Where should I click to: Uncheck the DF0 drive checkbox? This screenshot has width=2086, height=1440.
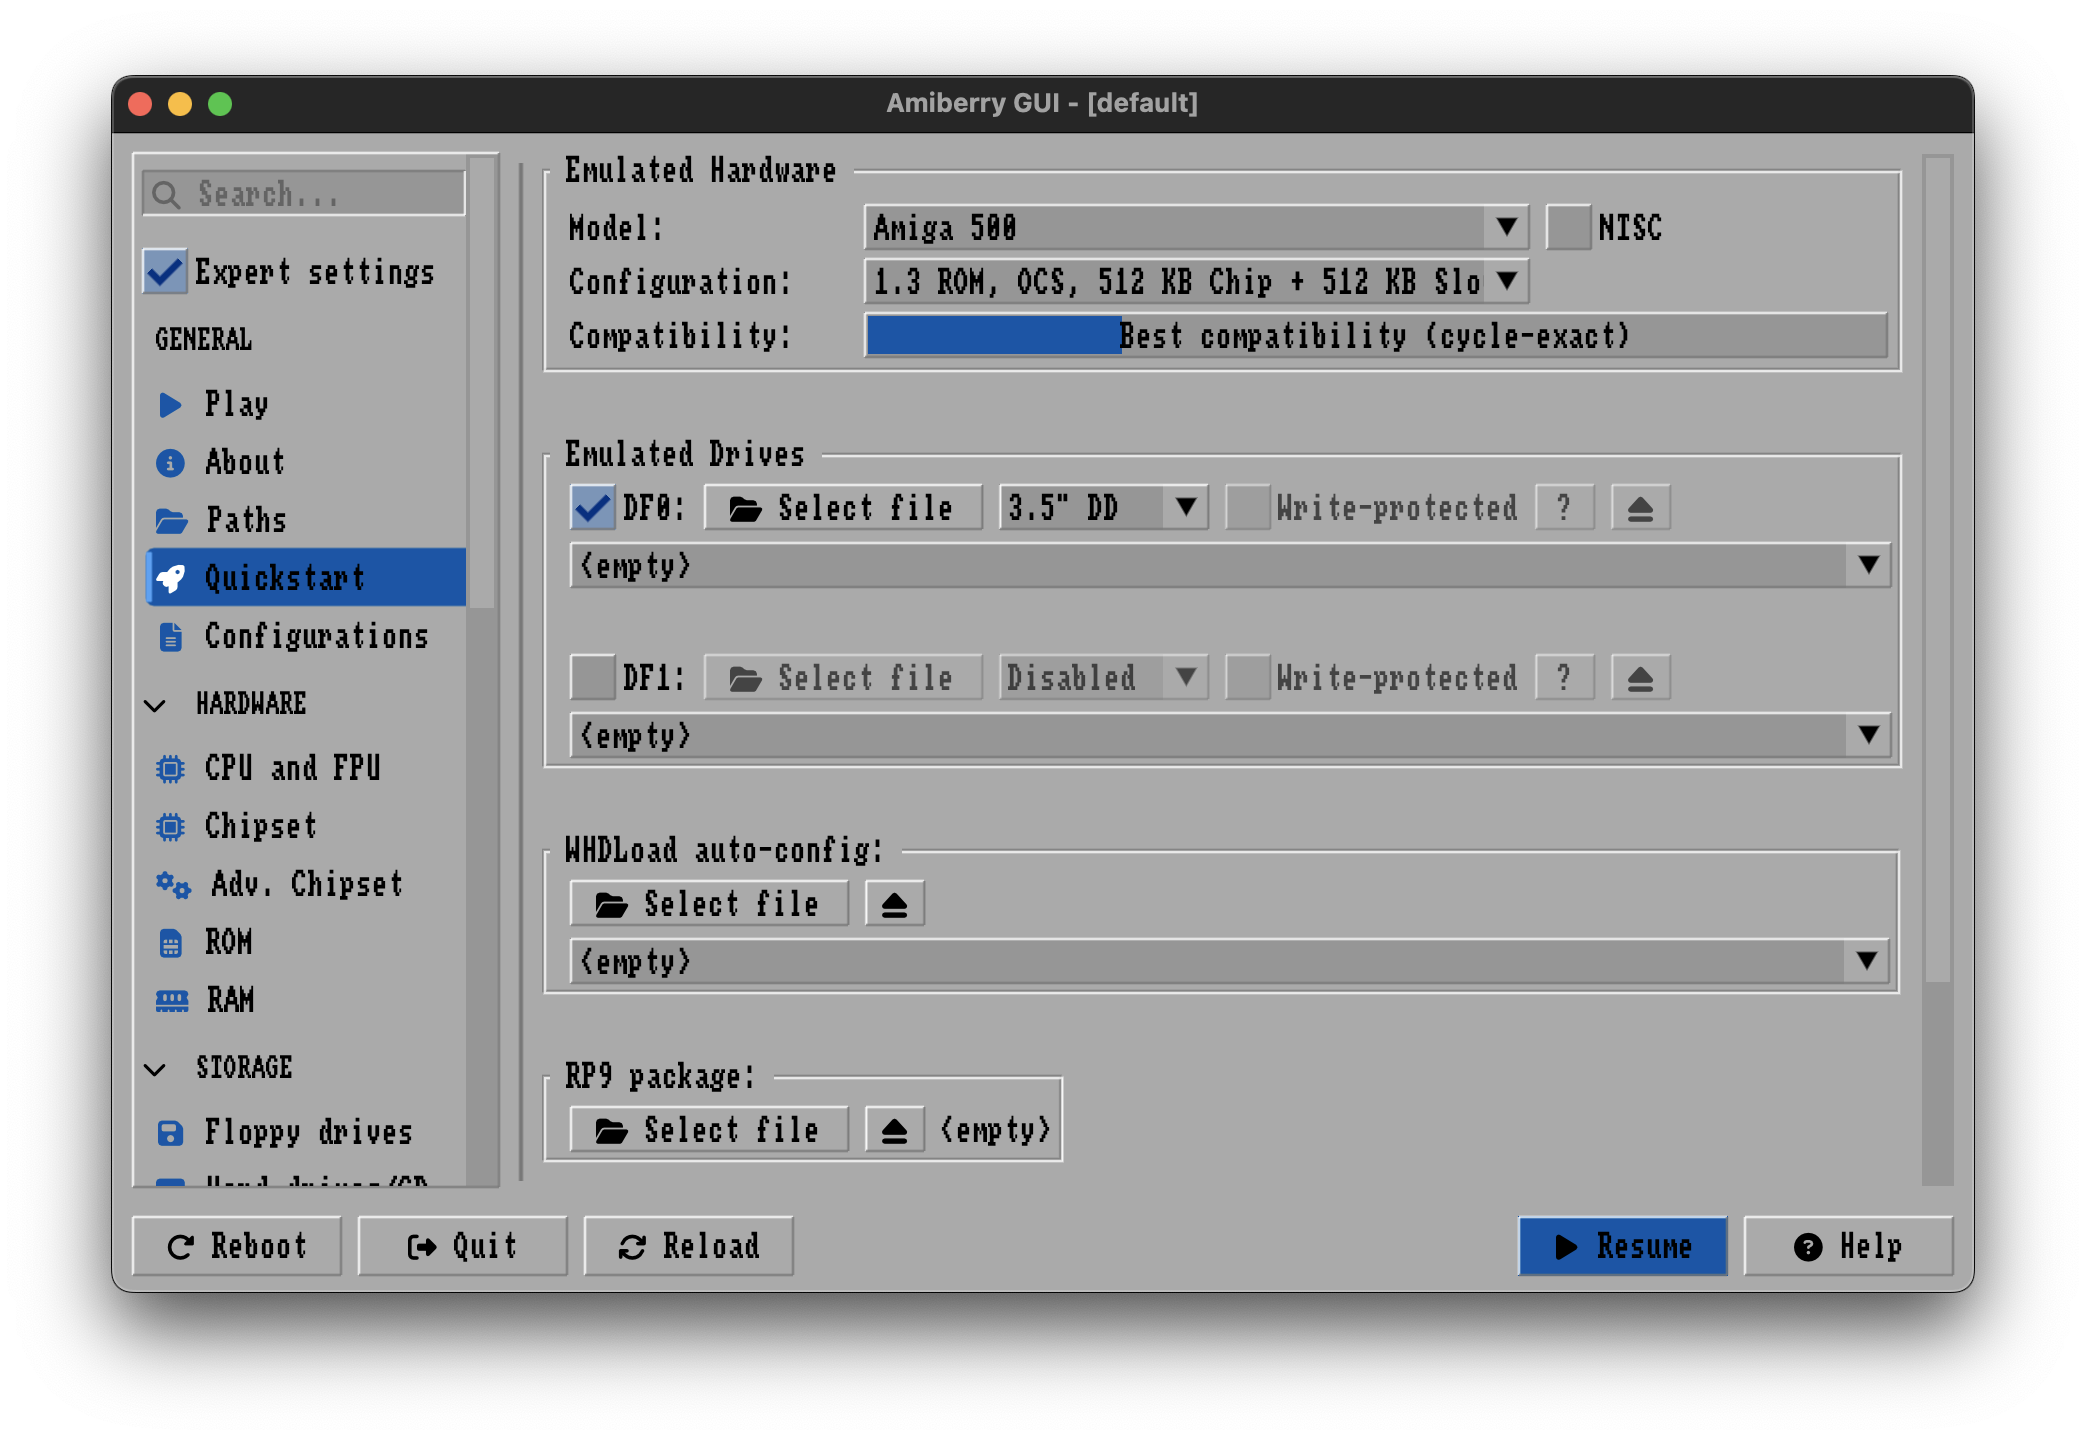[592, 508]
